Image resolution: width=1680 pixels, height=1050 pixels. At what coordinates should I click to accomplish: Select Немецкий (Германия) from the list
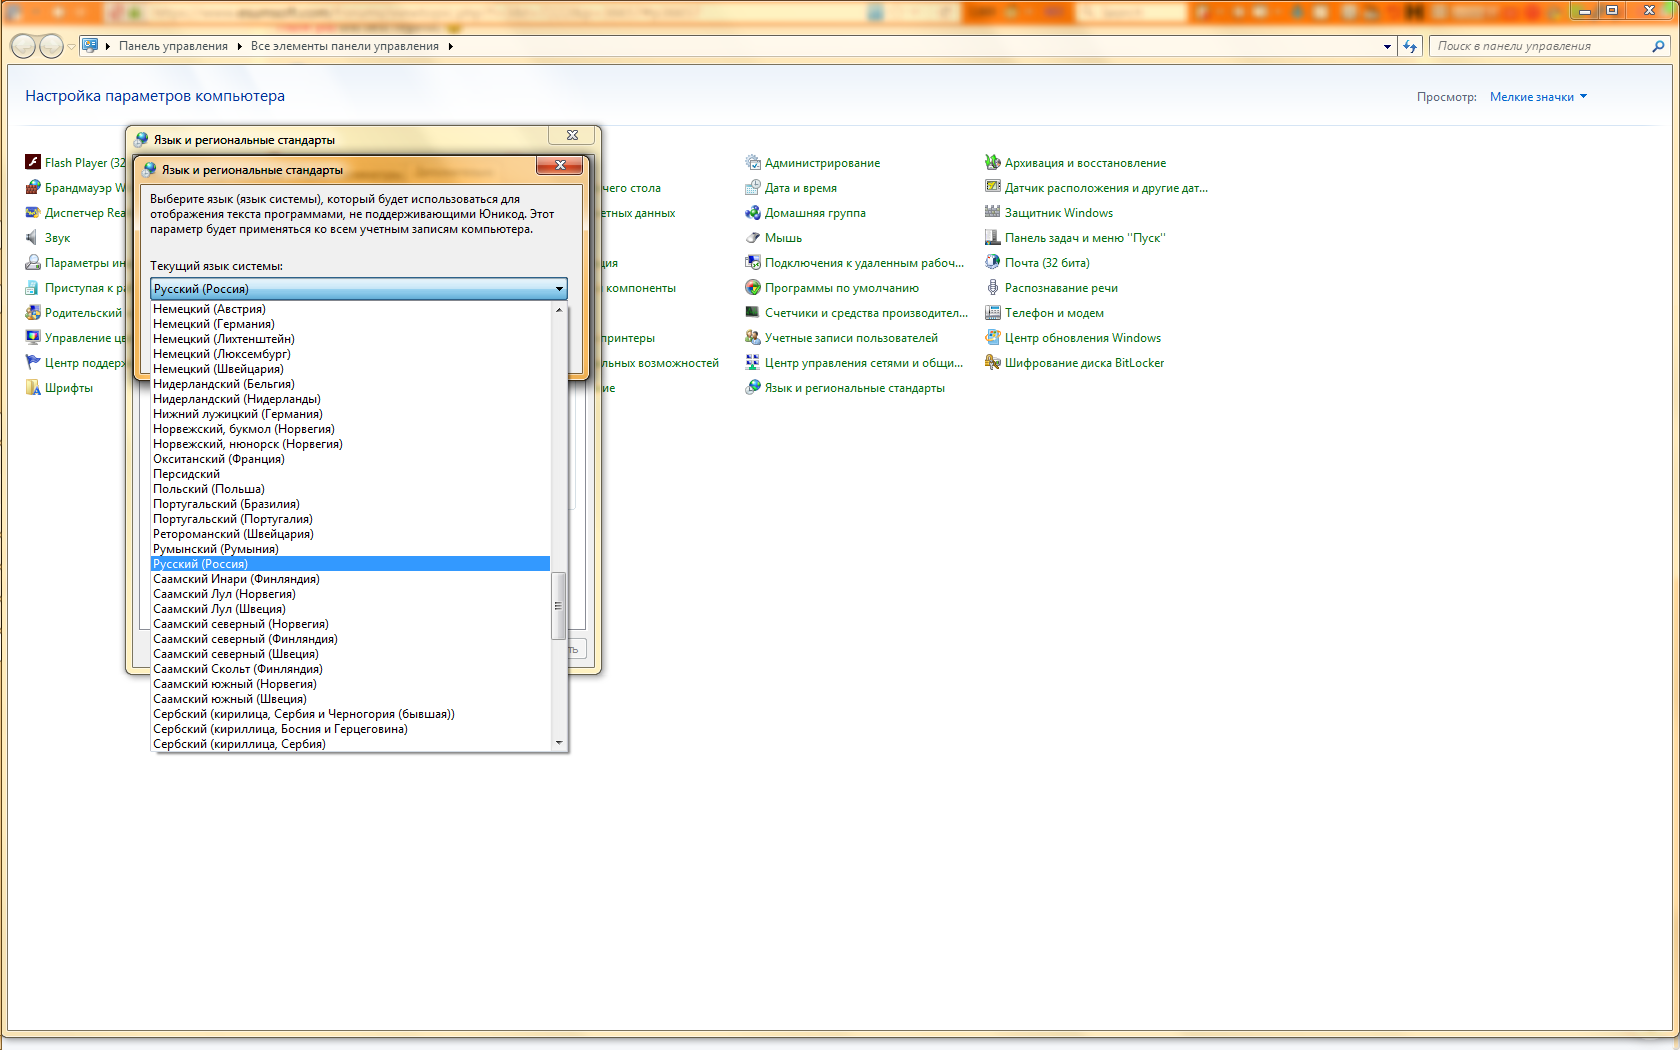point(350,324)
